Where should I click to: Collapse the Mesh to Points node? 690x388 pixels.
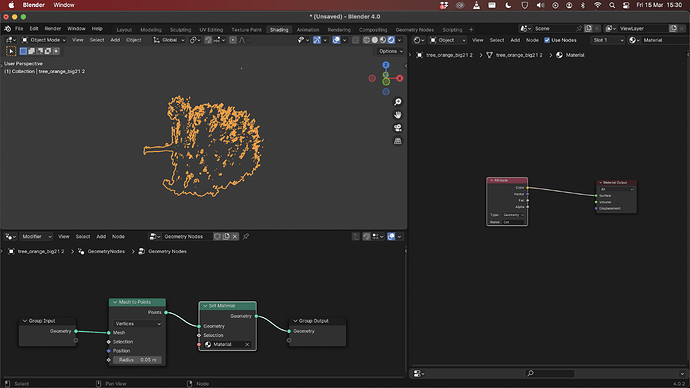point(115,302)
